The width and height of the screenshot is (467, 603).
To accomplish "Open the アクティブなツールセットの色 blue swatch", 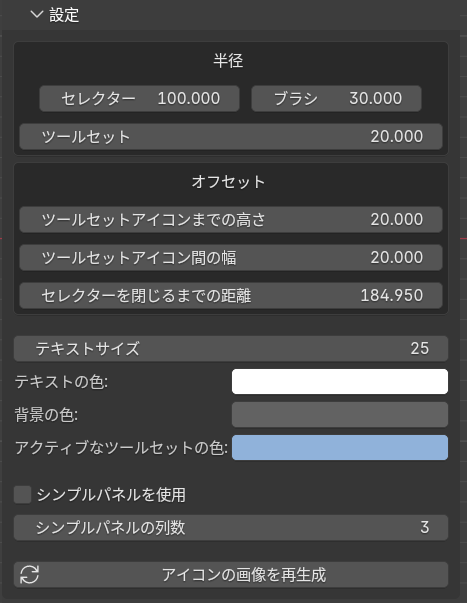I will 340,448.
